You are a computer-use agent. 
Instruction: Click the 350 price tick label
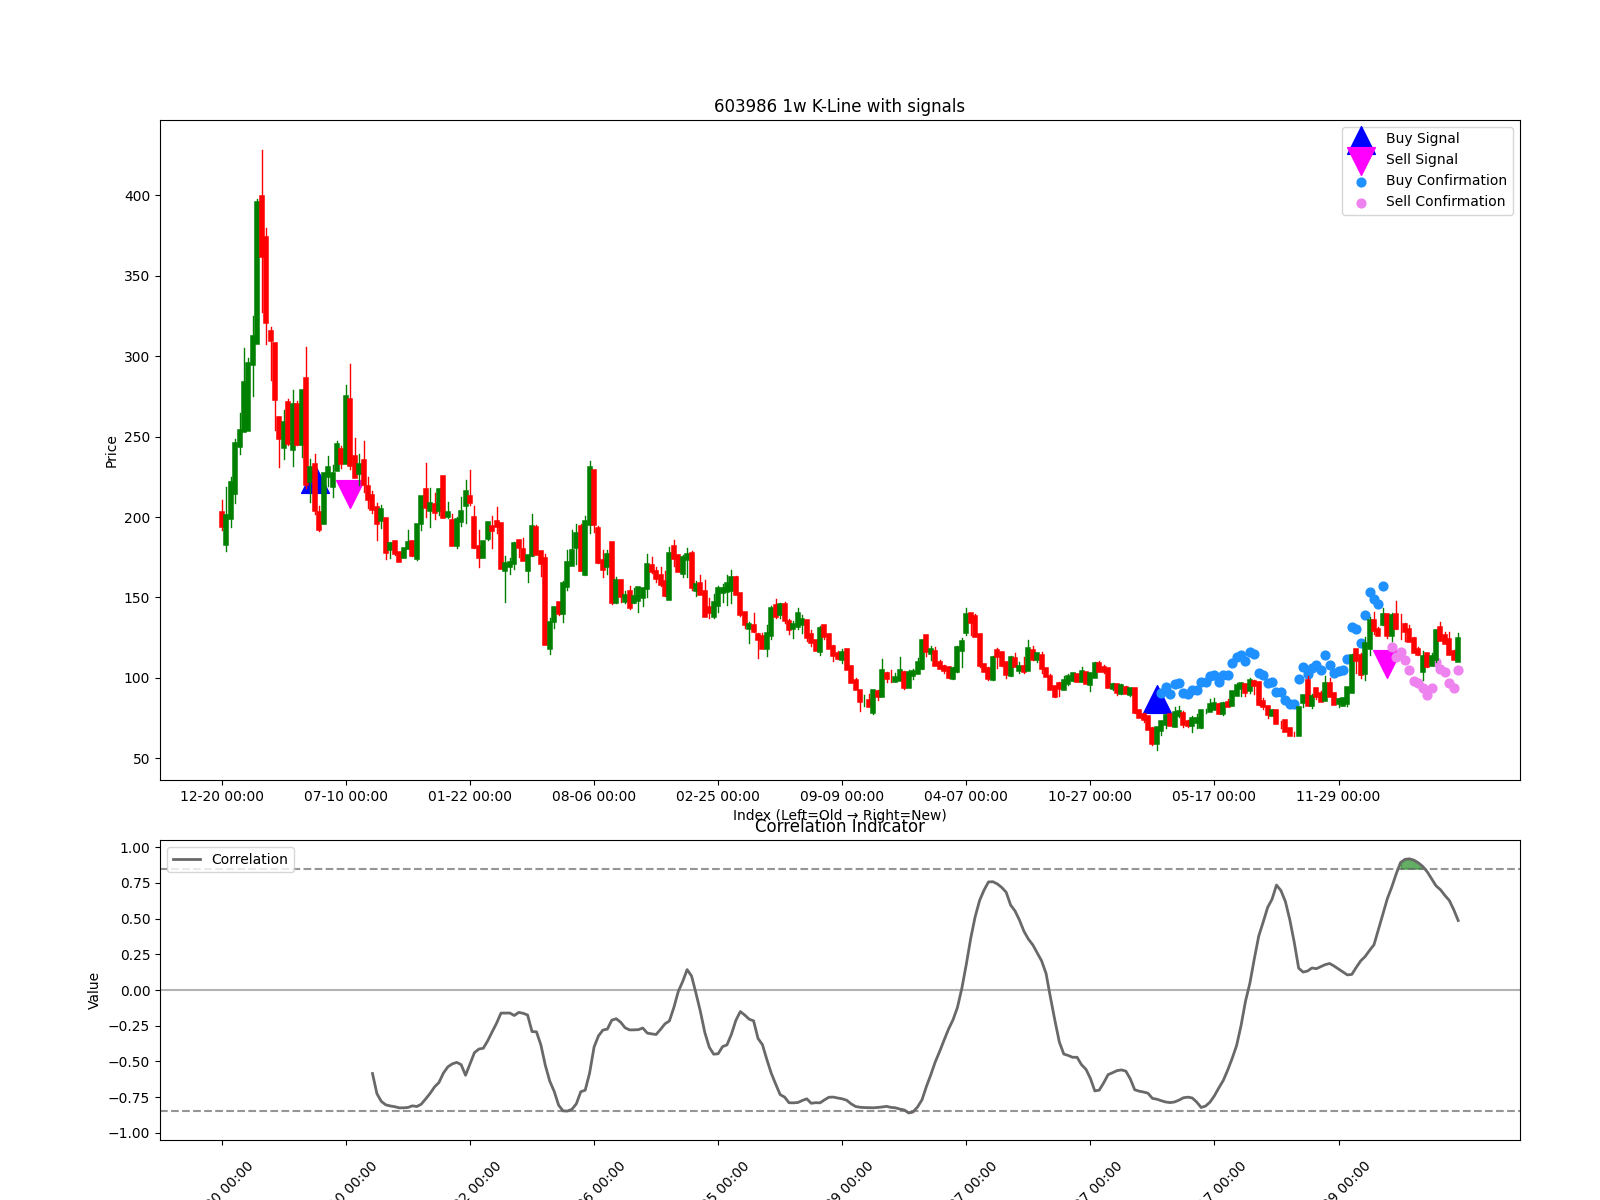click(x=137, y=277)
